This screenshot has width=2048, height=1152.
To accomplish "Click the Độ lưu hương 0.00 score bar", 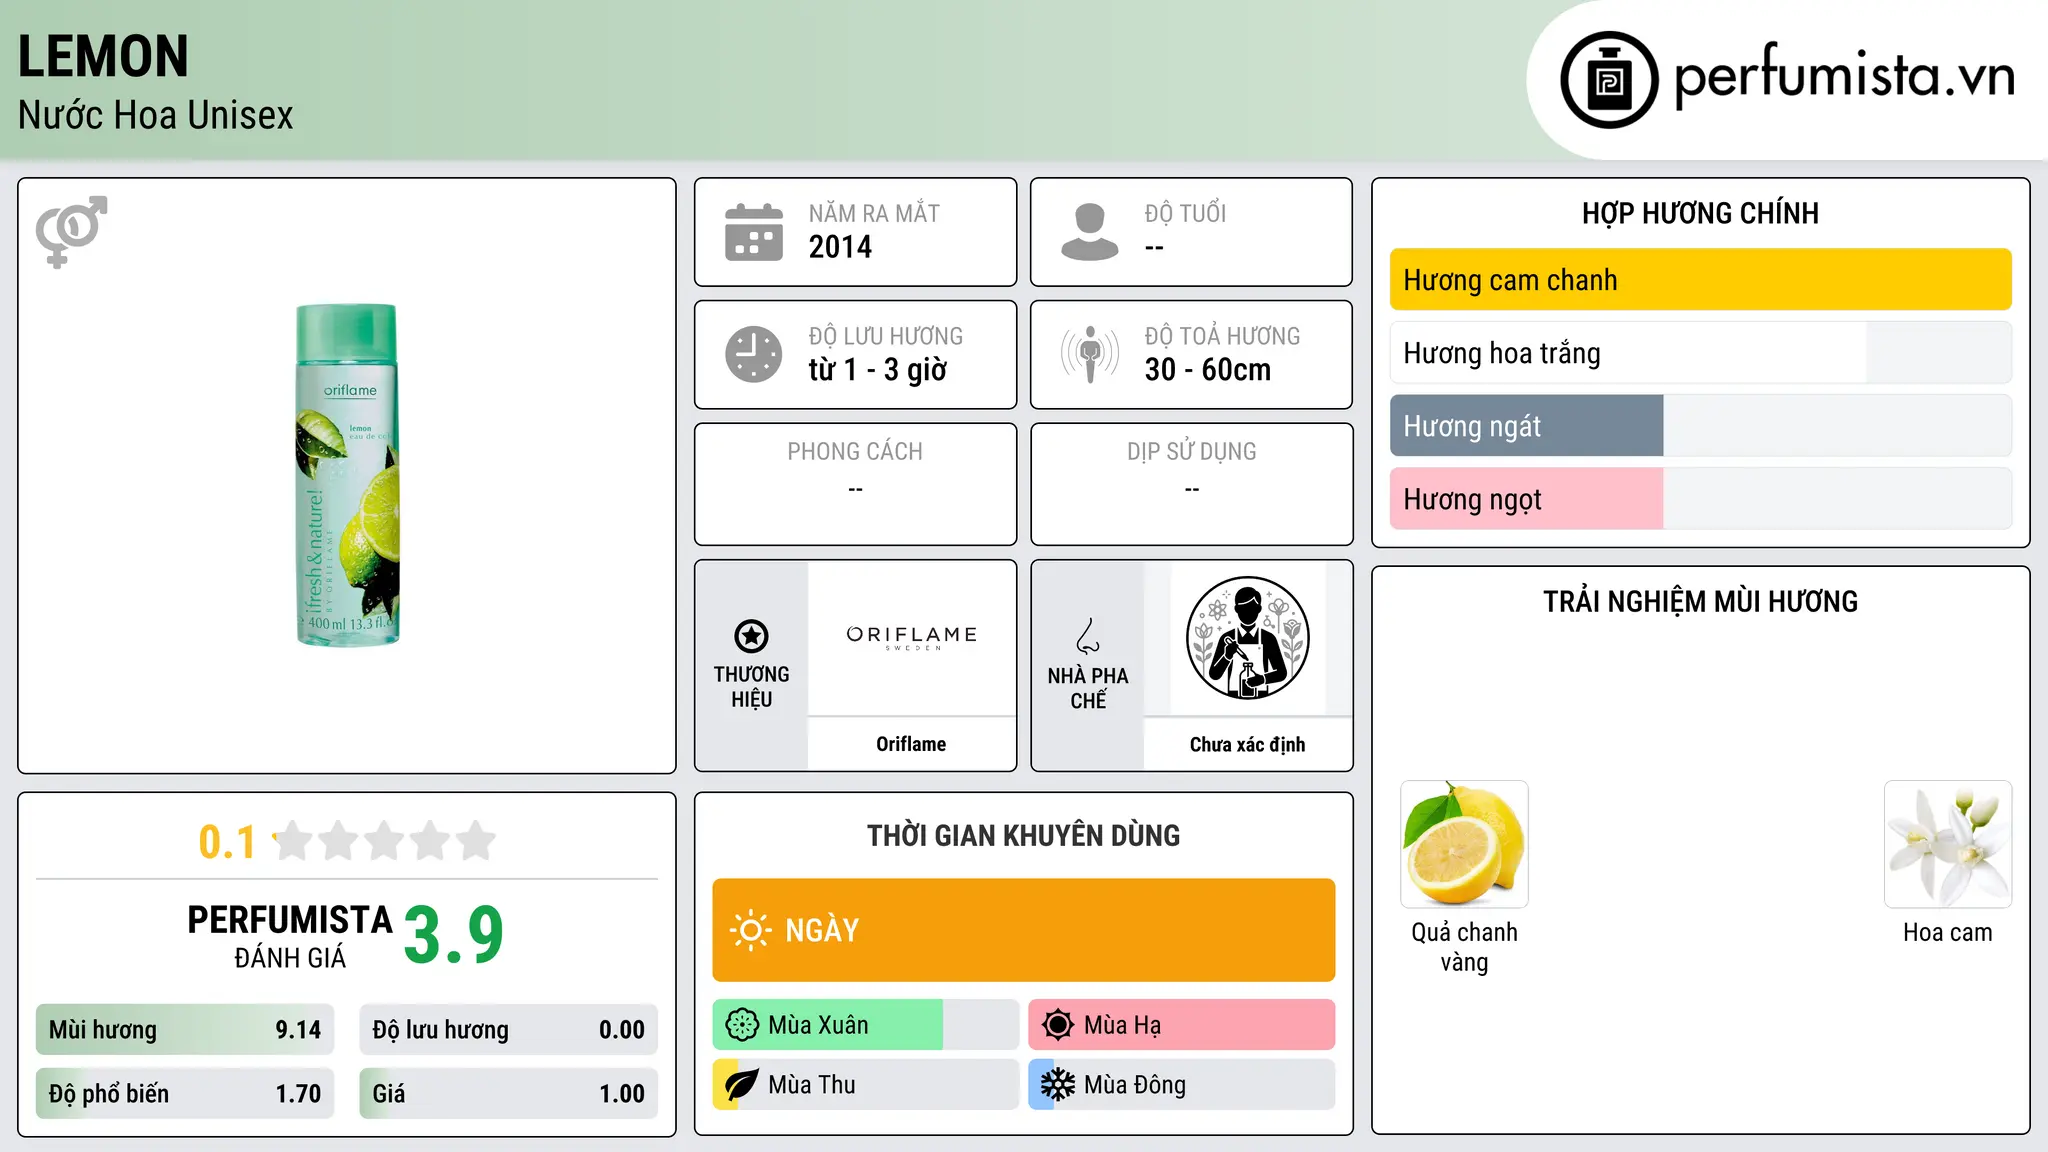I will (509, 1030).
